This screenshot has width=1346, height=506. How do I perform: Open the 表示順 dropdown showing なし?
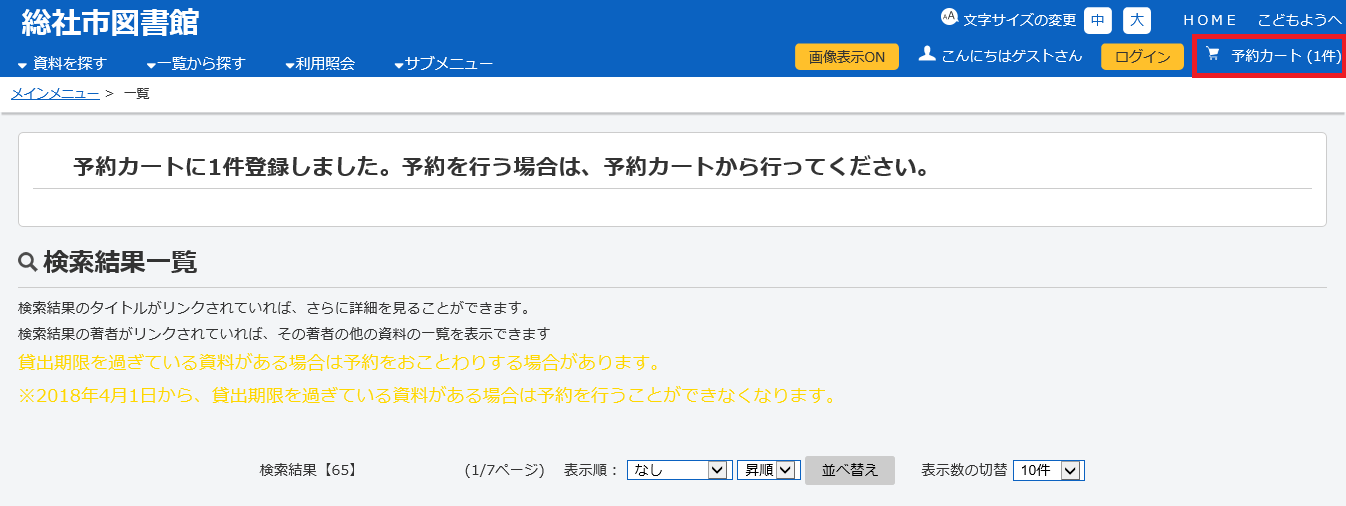678,470
